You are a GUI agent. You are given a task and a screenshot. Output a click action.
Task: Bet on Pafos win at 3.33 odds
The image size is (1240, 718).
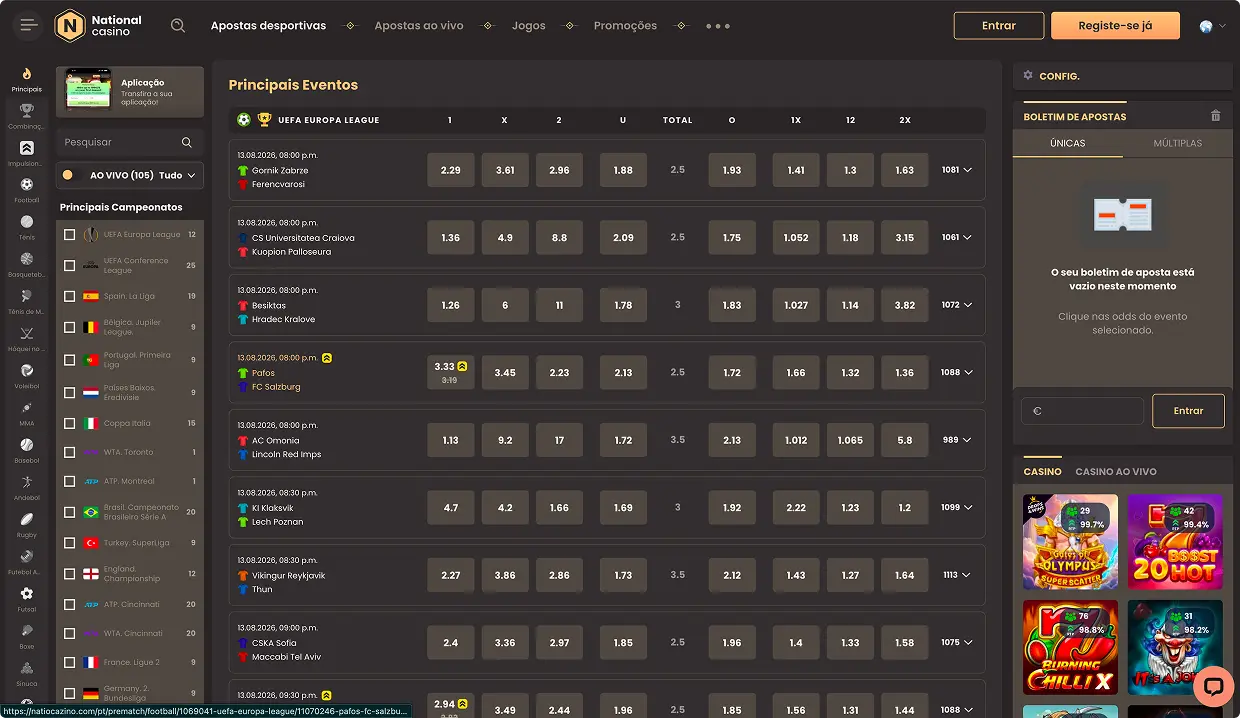pyautogui.click(x=451, y=372)
